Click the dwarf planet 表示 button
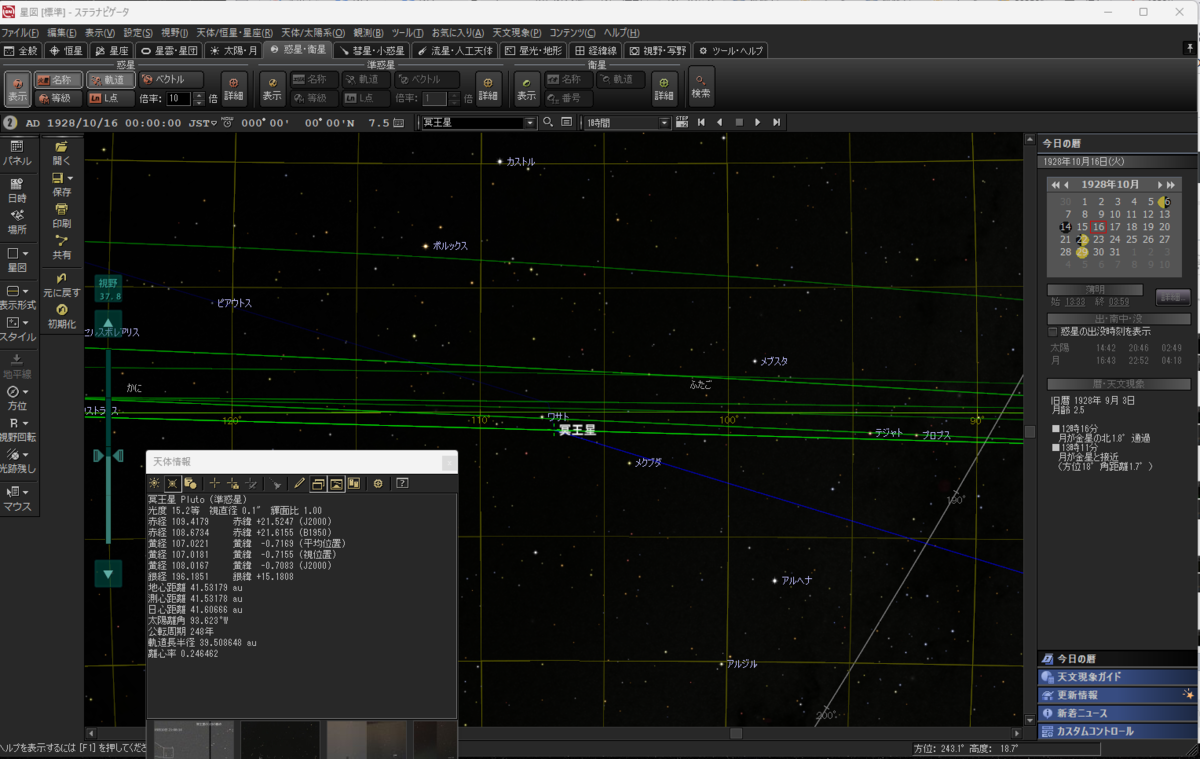 click(x=272, y=89)
